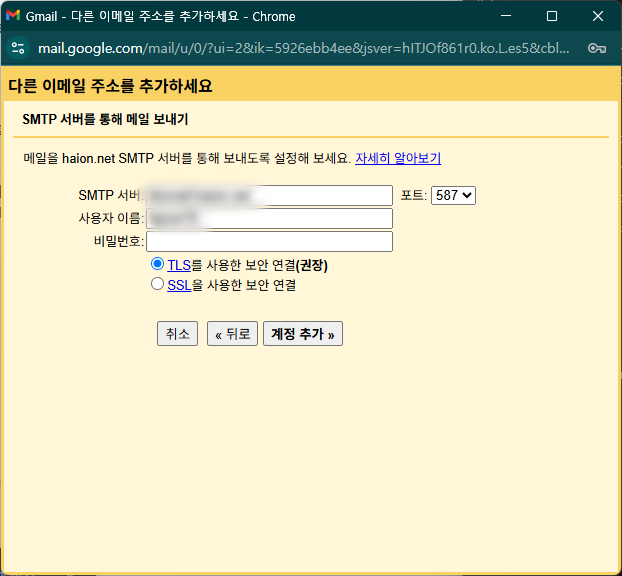Click the 비밀번호 password field
The image size is (622, 576).
269,241
